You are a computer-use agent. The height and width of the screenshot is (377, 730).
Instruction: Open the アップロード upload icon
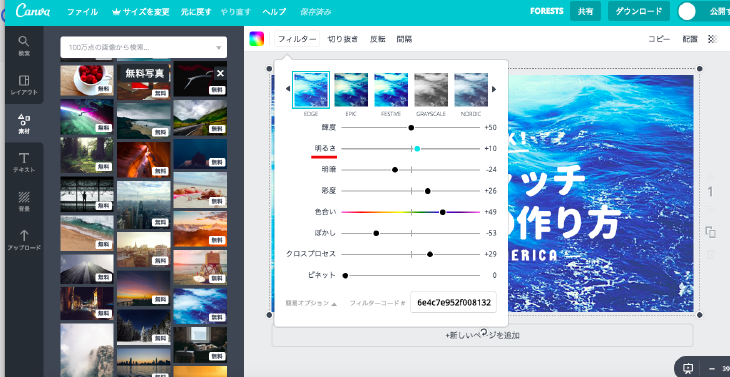[x=24, y=240]
